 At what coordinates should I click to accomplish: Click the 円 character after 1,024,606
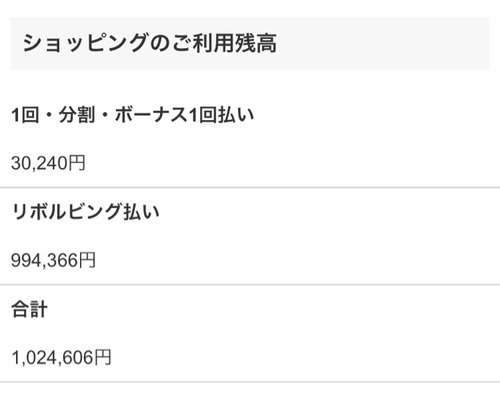tap(102, 357)
